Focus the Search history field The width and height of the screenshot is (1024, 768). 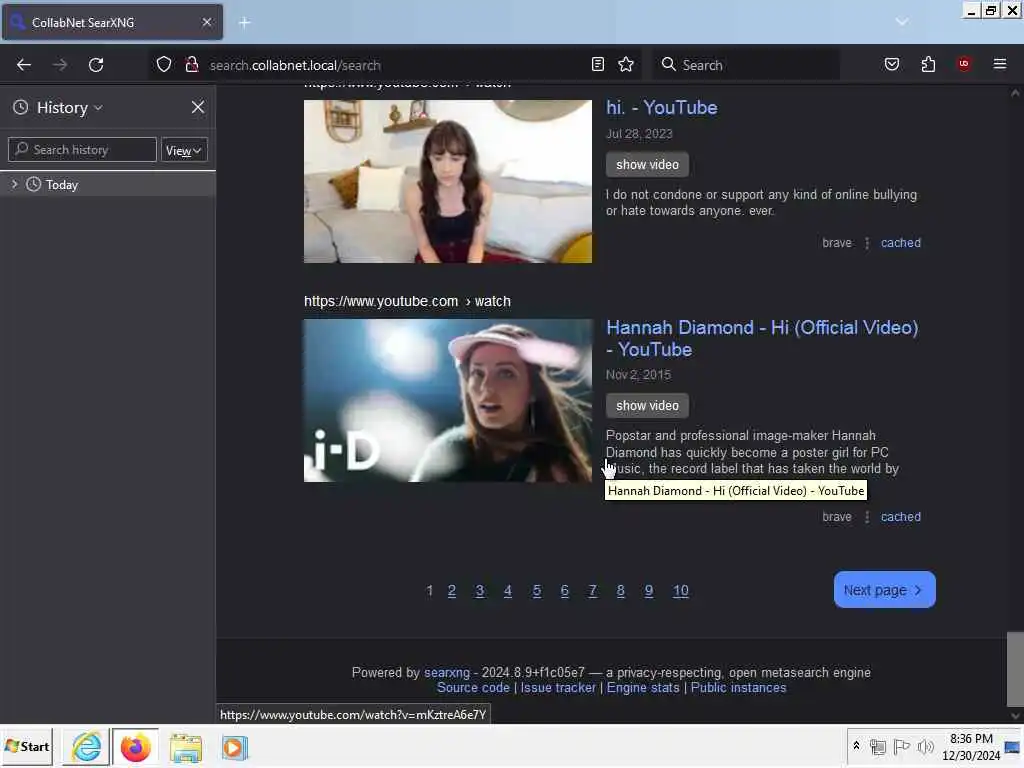coord(82,150)
